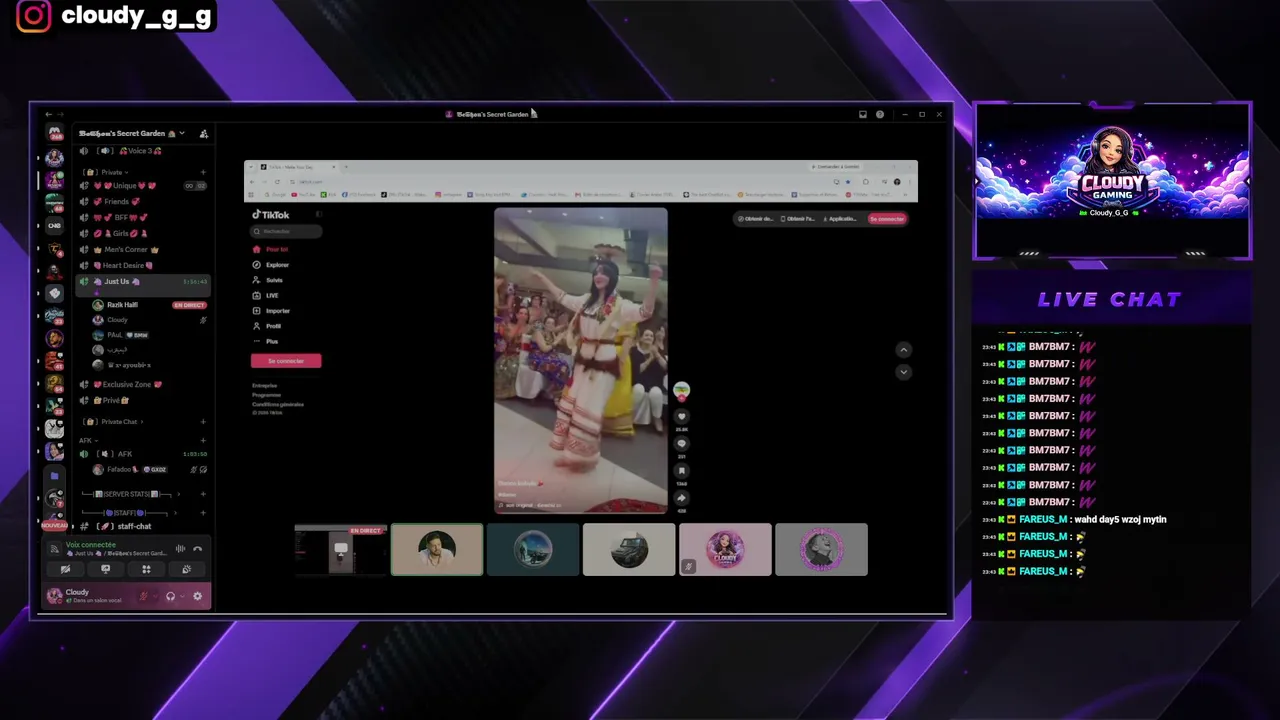Expand the STAFF category
The width and height of the screenshot is (1280, 720).
coord(130,512)
